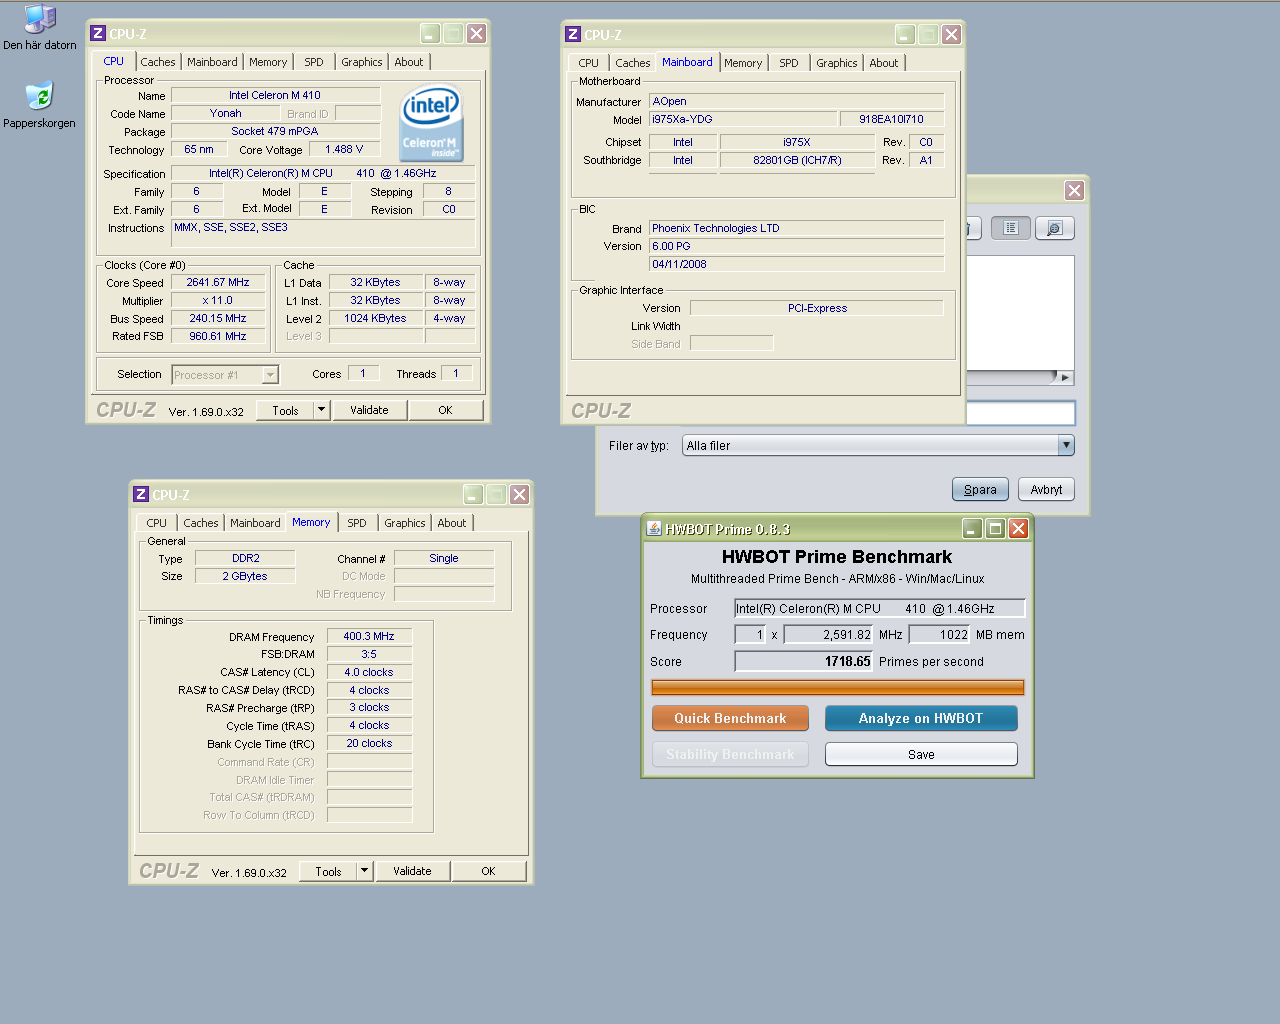Click right arrow of save dialog scrollbar

(x=1067, y=378)
